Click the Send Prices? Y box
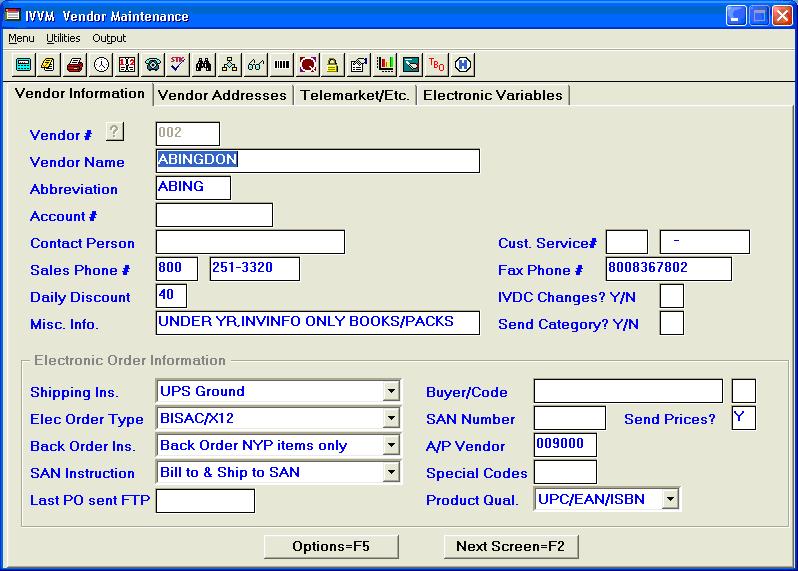798x571 pixels. tap(744, 418)
